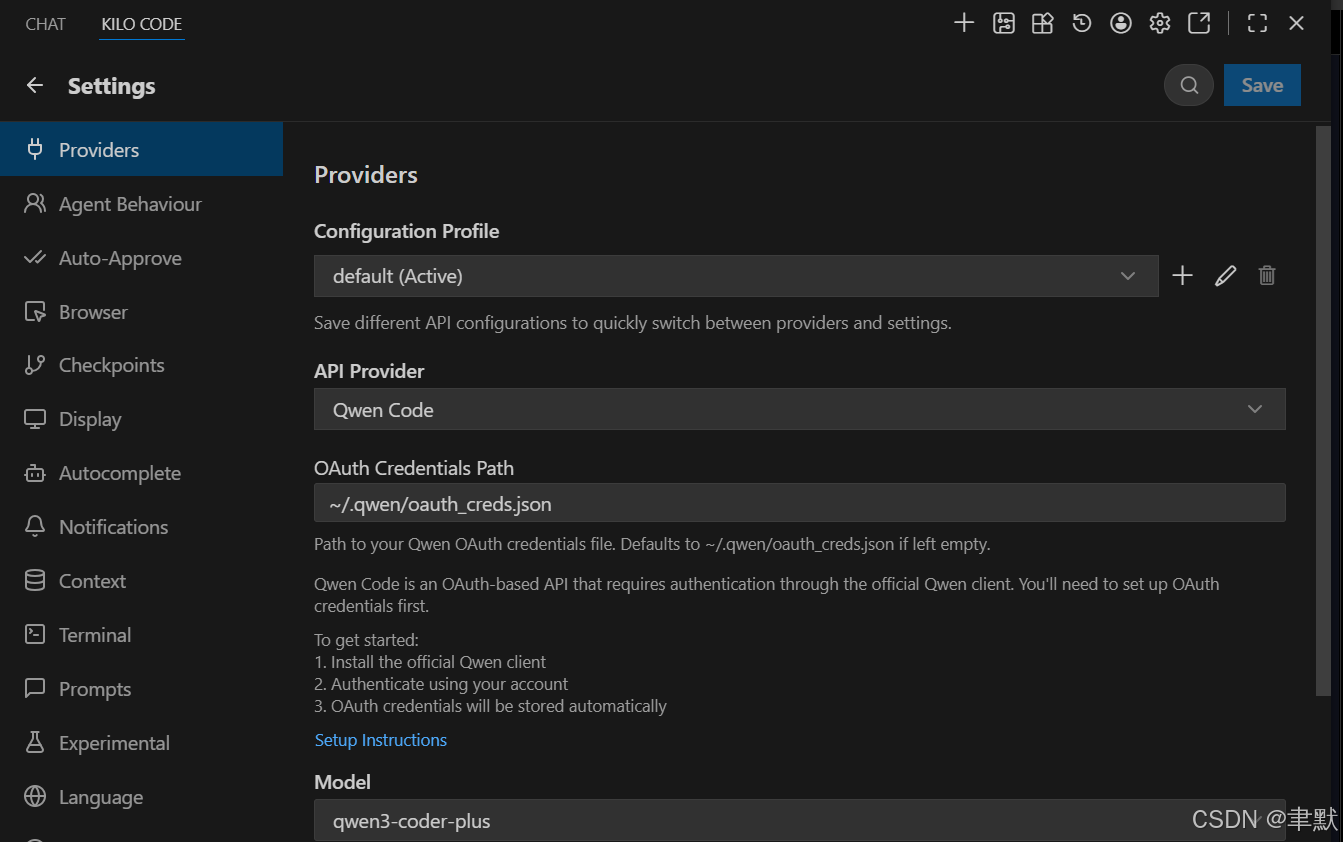Open the Model qwen3-coder-plus dropdown
This screenshot has height=842, width=1343.
[x=799, y=821]
